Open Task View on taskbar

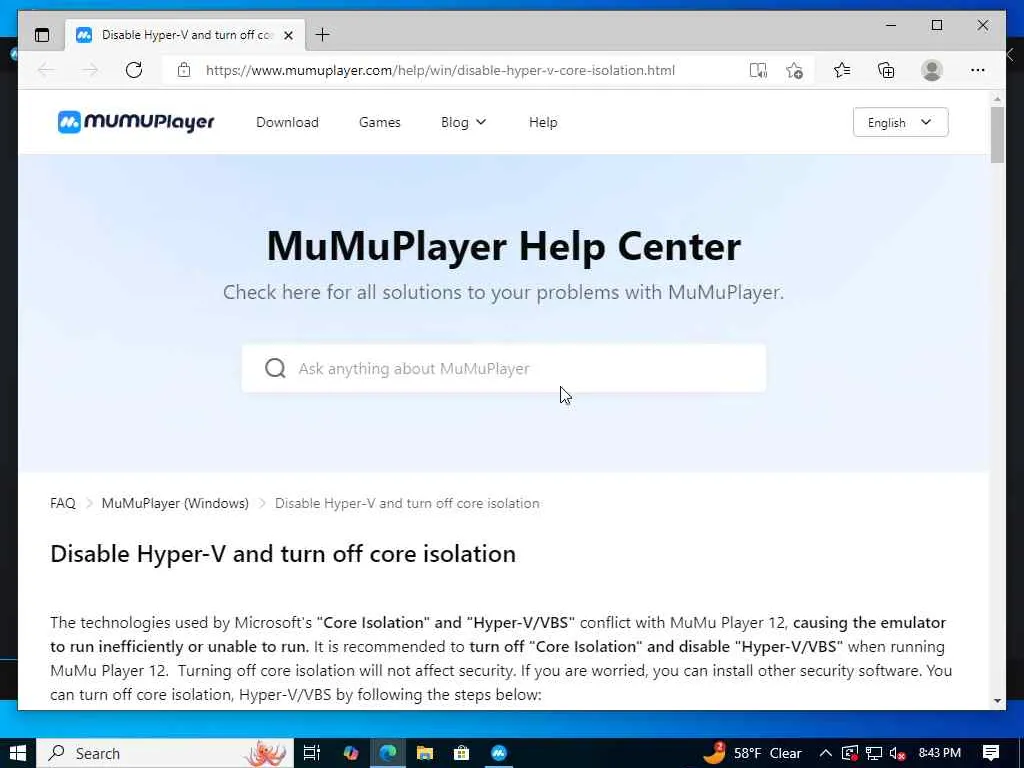point(312,753)
